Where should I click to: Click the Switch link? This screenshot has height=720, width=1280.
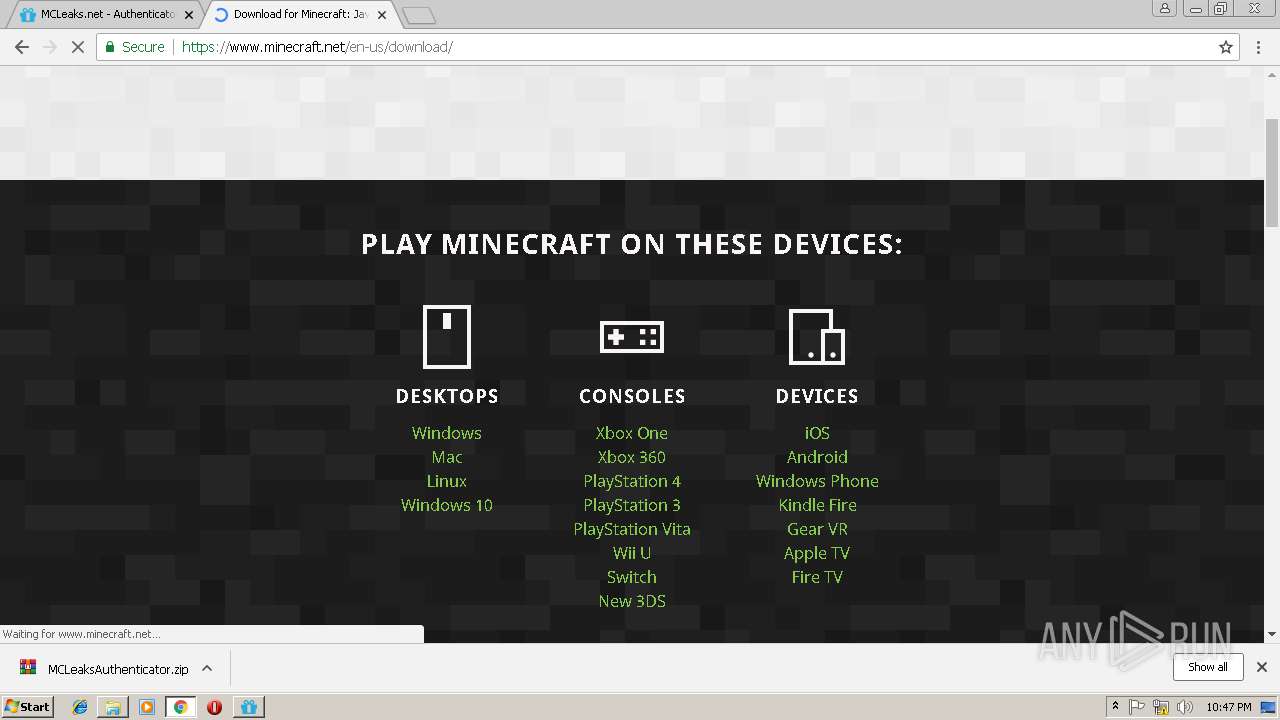click(x=632, y=577)
